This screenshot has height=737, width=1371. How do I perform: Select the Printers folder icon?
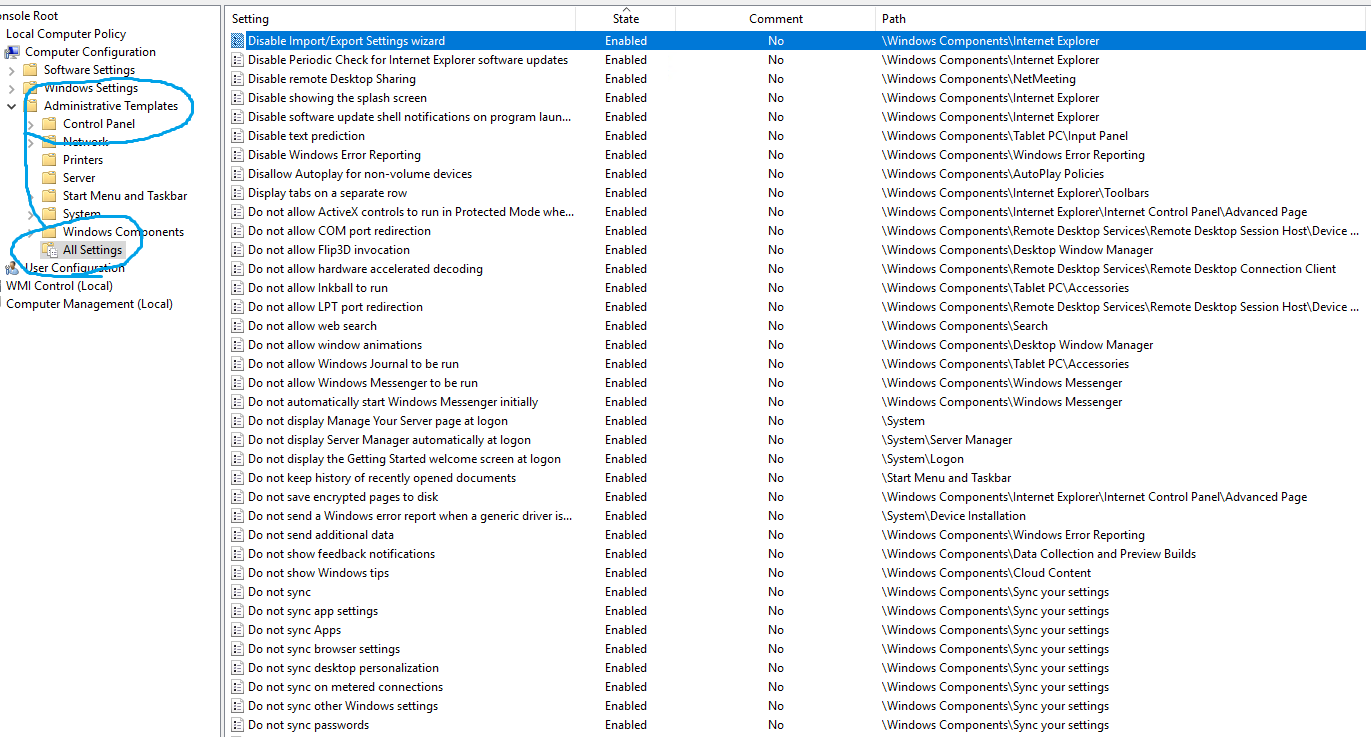point(49,160)
